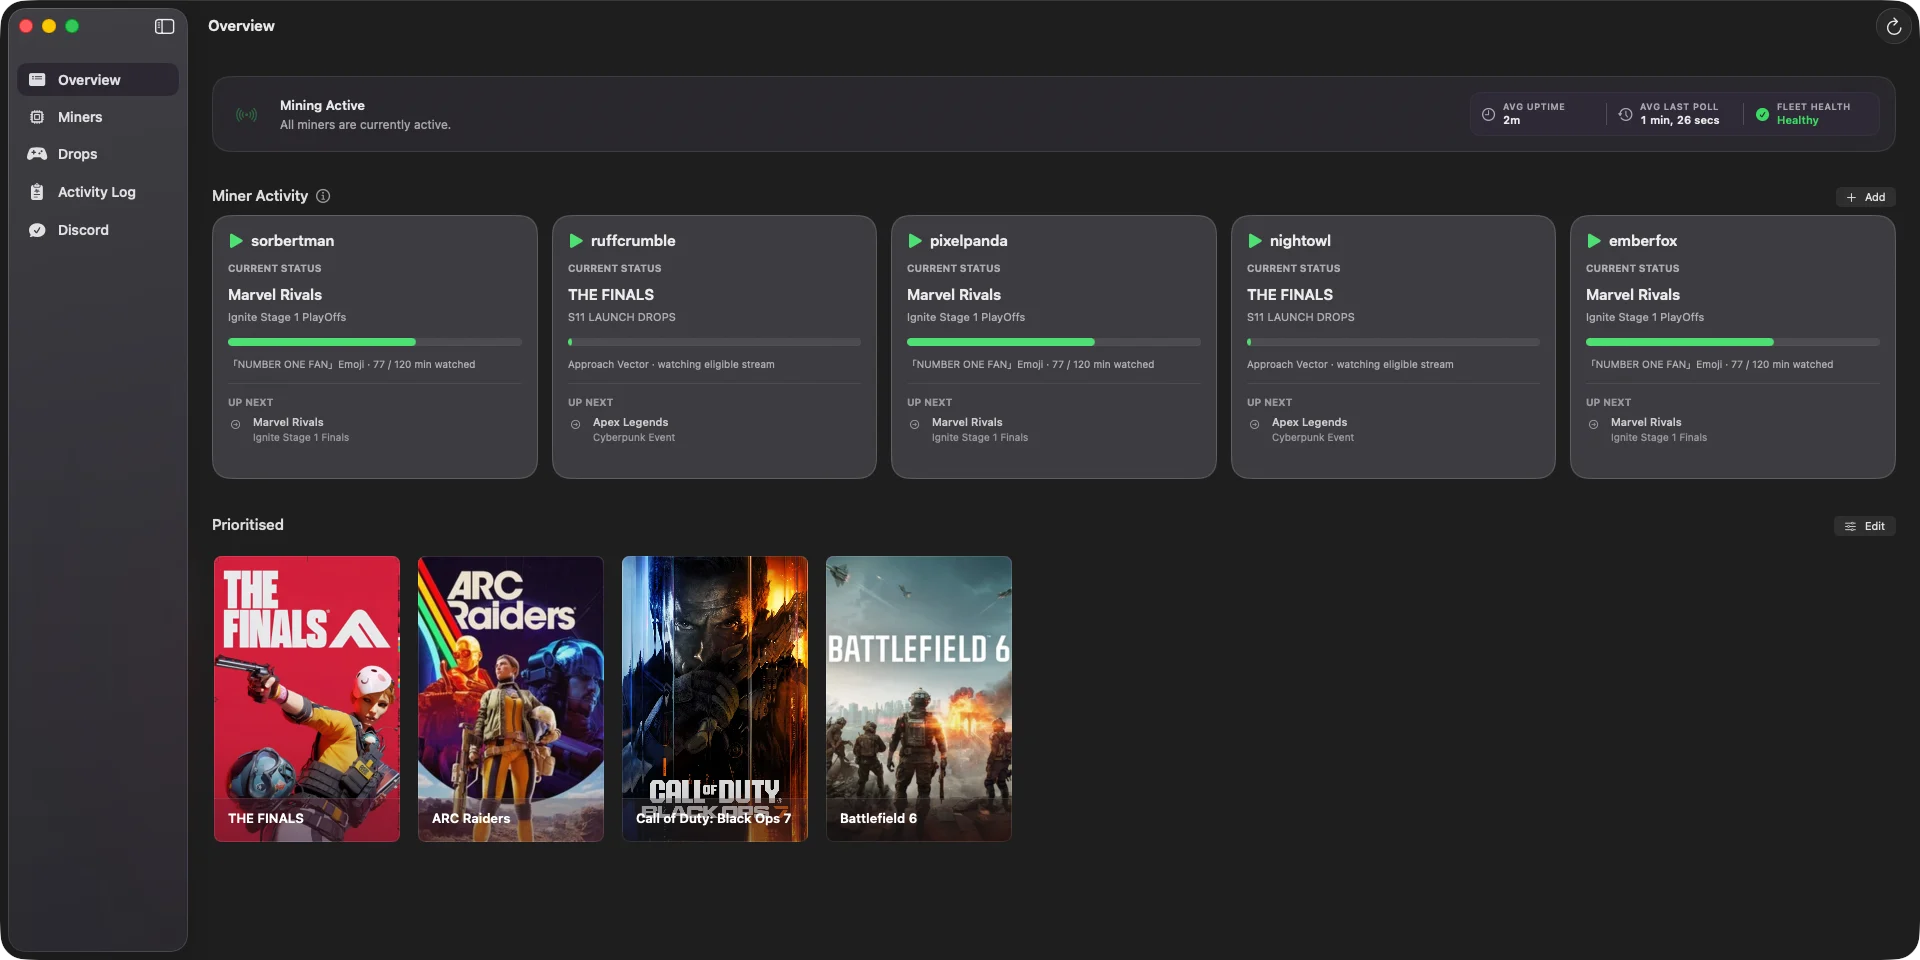Click 'All miners are currently active' message
Image resolution: width=1920 pixels, height=960 pixels.
click(x=365, y=125)
